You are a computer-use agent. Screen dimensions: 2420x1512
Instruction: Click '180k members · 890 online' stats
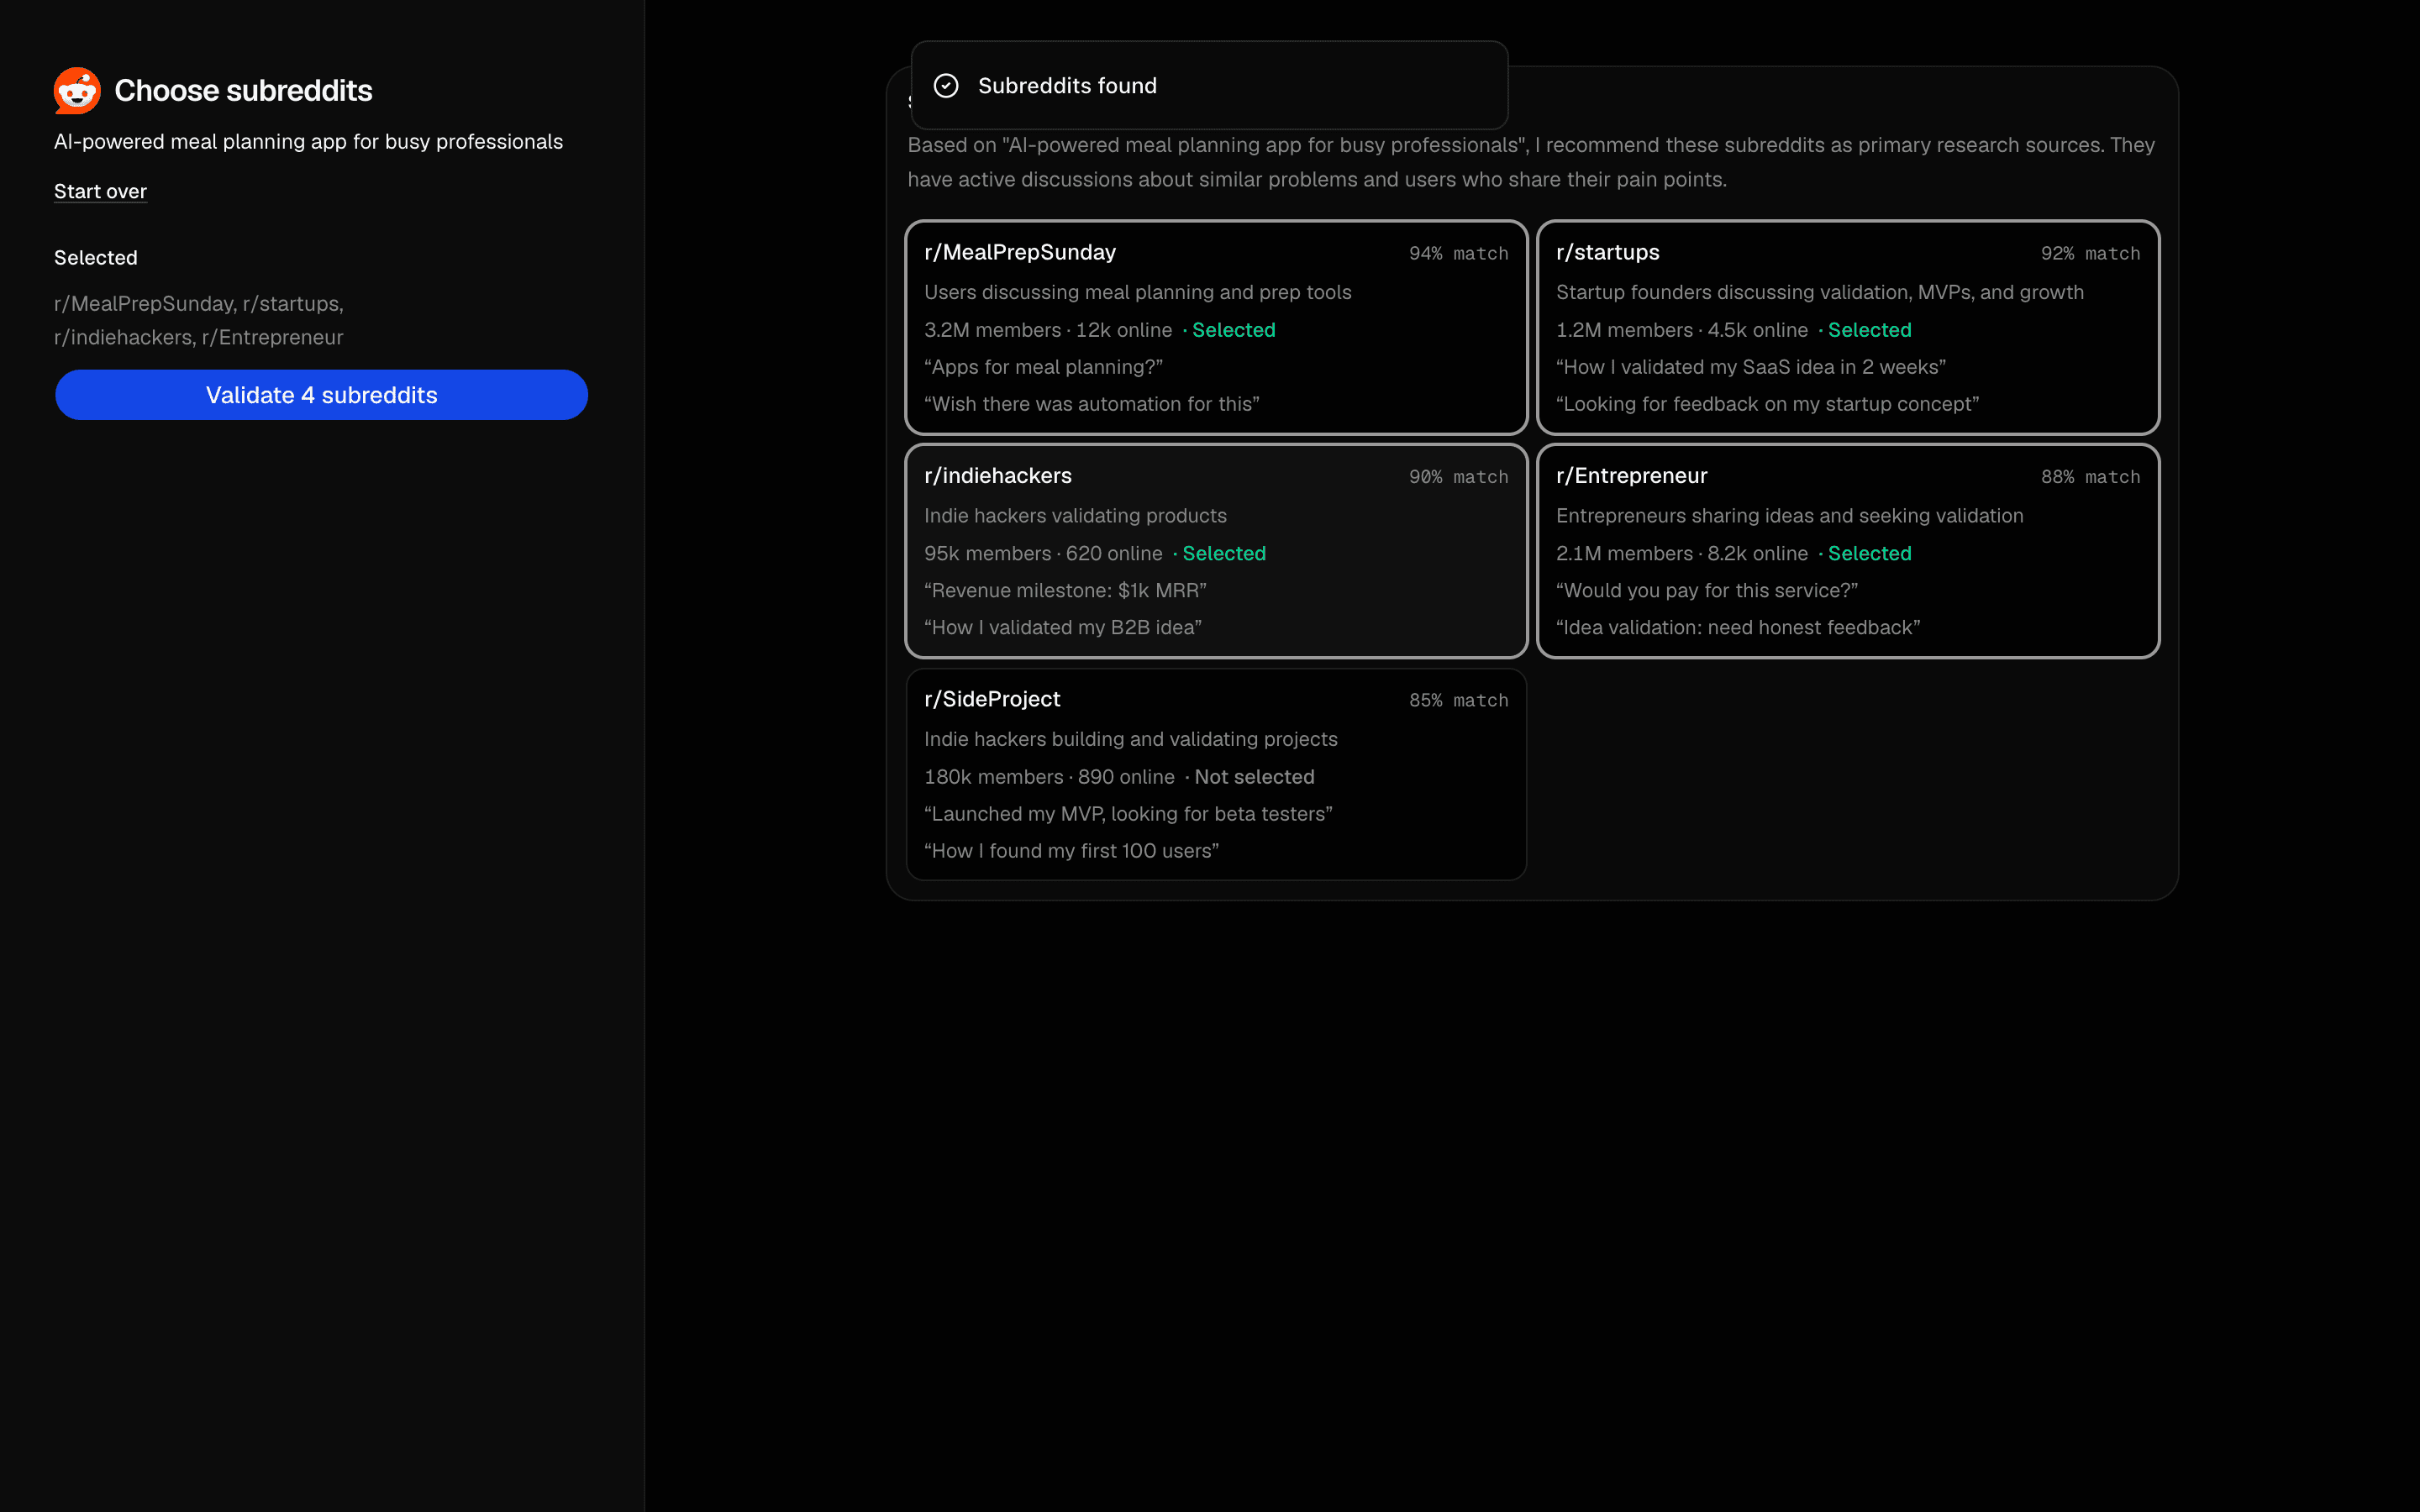click(1049, 777)
